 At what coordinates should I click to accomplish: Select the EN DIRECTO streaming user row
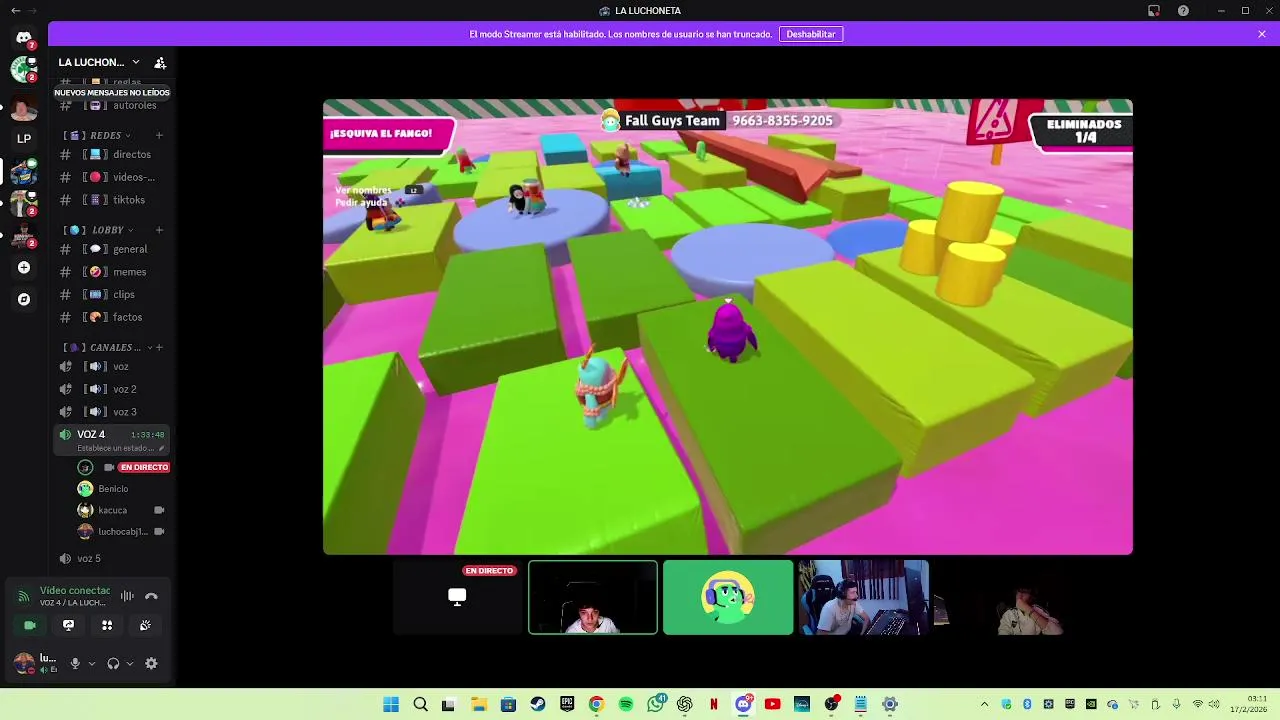point(122,467)
